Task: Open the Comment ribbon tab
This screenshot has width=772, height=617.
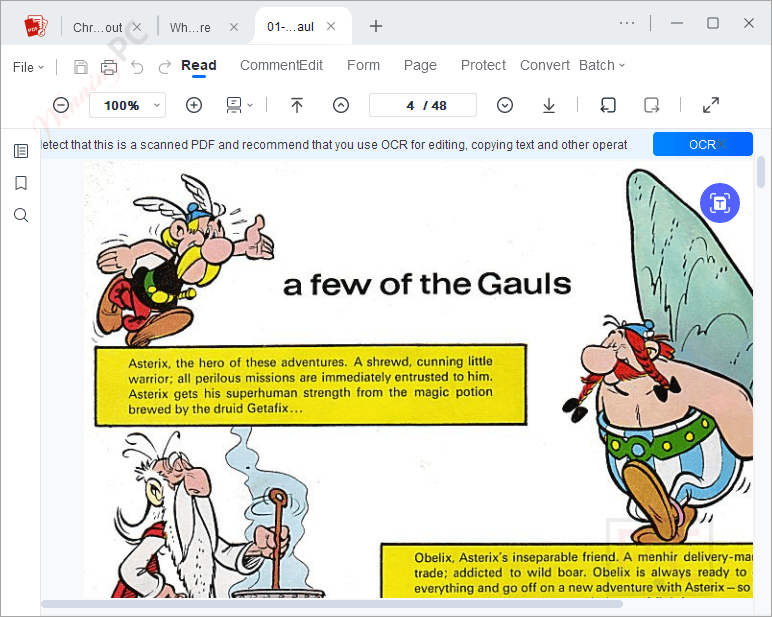Action: 269,65
